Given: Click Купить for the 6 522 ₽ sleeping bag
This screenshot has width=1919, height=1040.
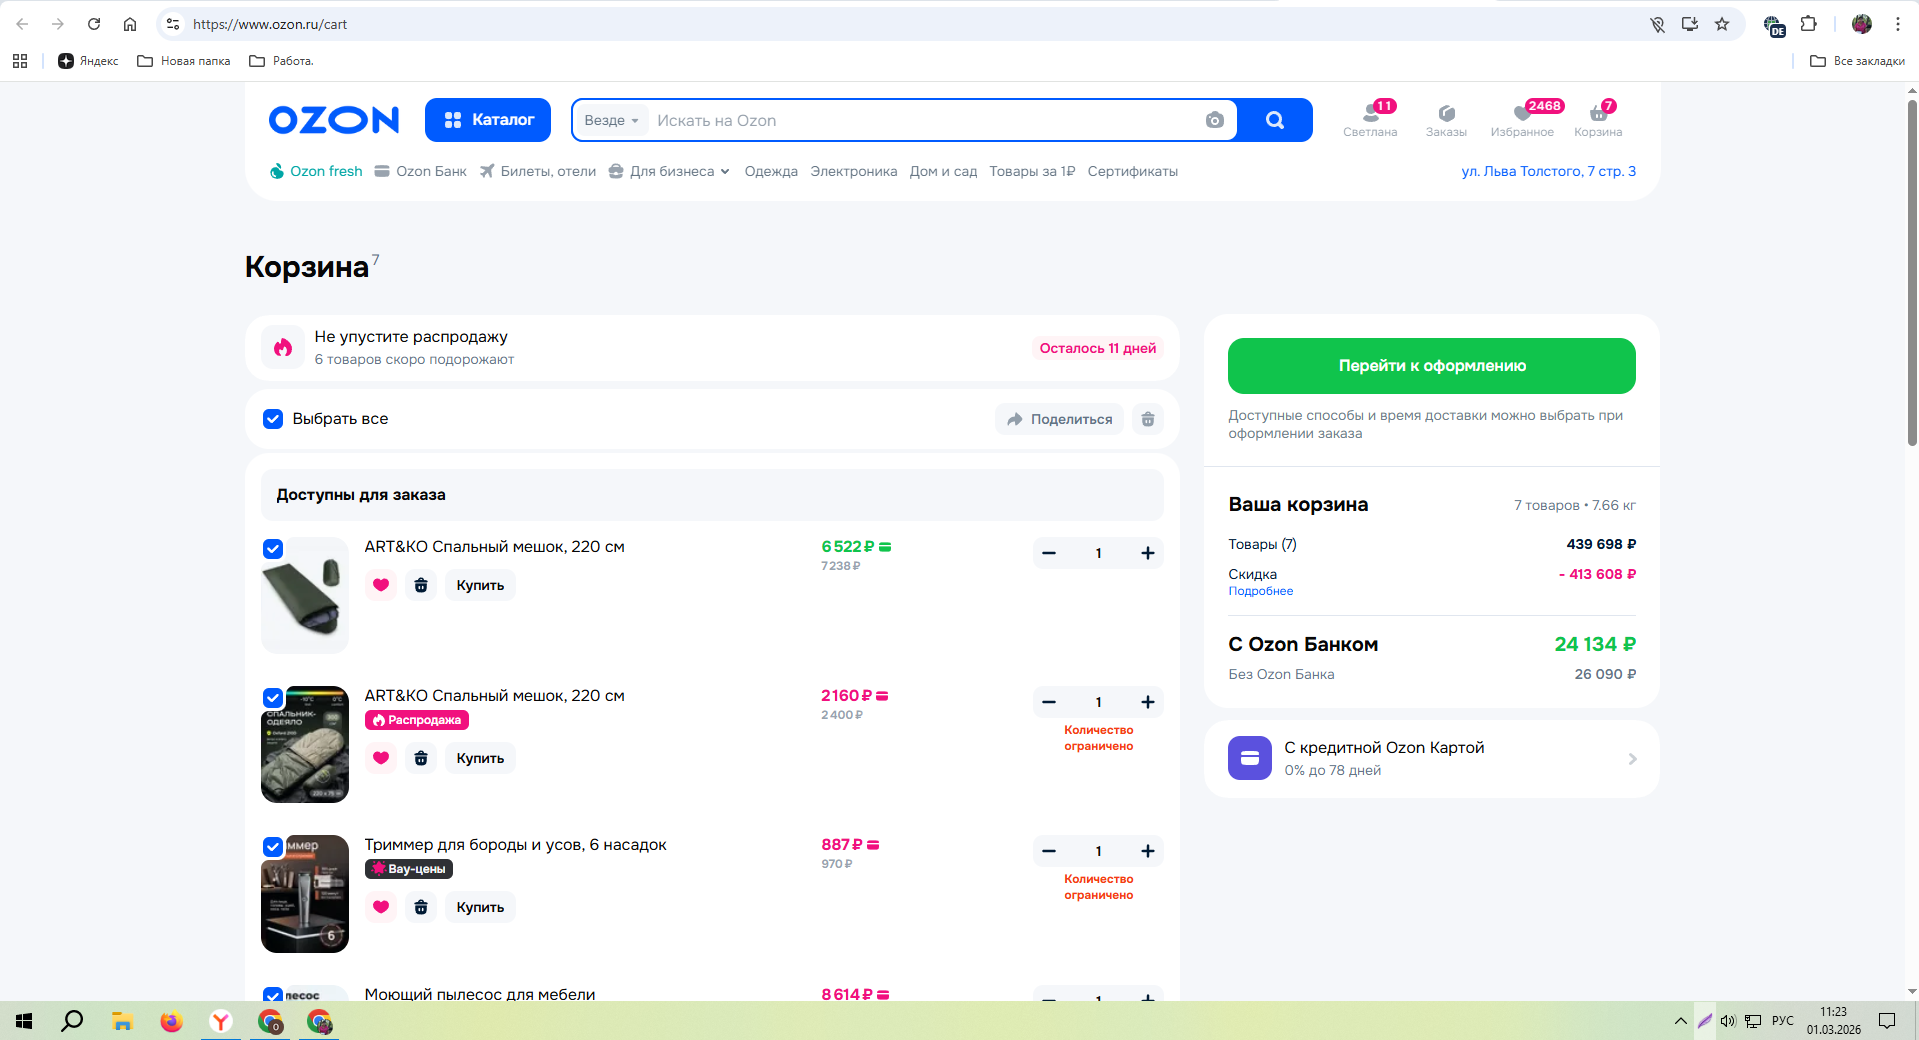Looking at the screenshot, I should pos(480,585).
